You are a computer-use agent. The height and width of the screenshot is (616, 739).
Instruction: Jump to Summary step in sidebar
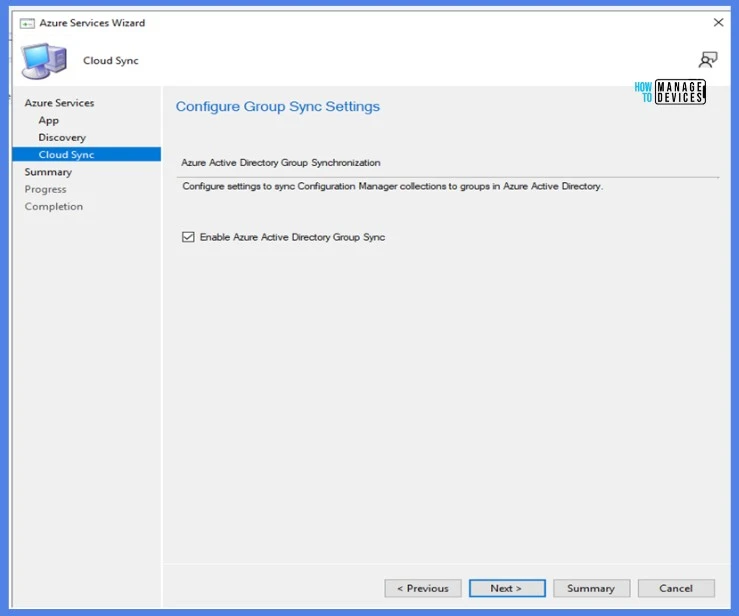click(x=48, y=172)
